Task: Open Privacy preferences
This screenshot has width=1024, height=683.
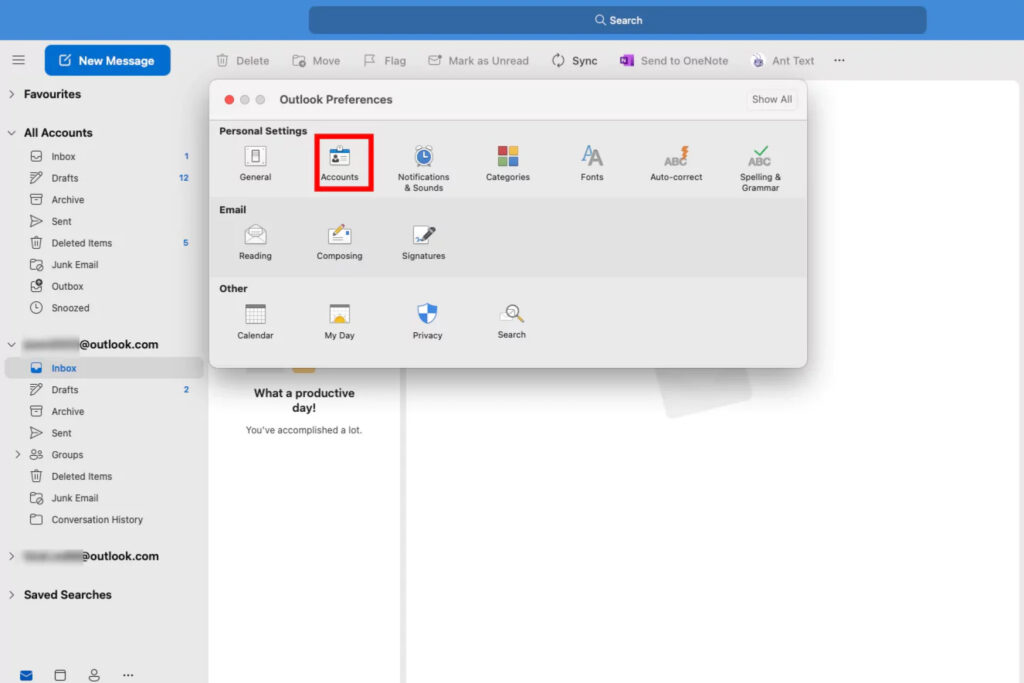Action: pos(427,321)
